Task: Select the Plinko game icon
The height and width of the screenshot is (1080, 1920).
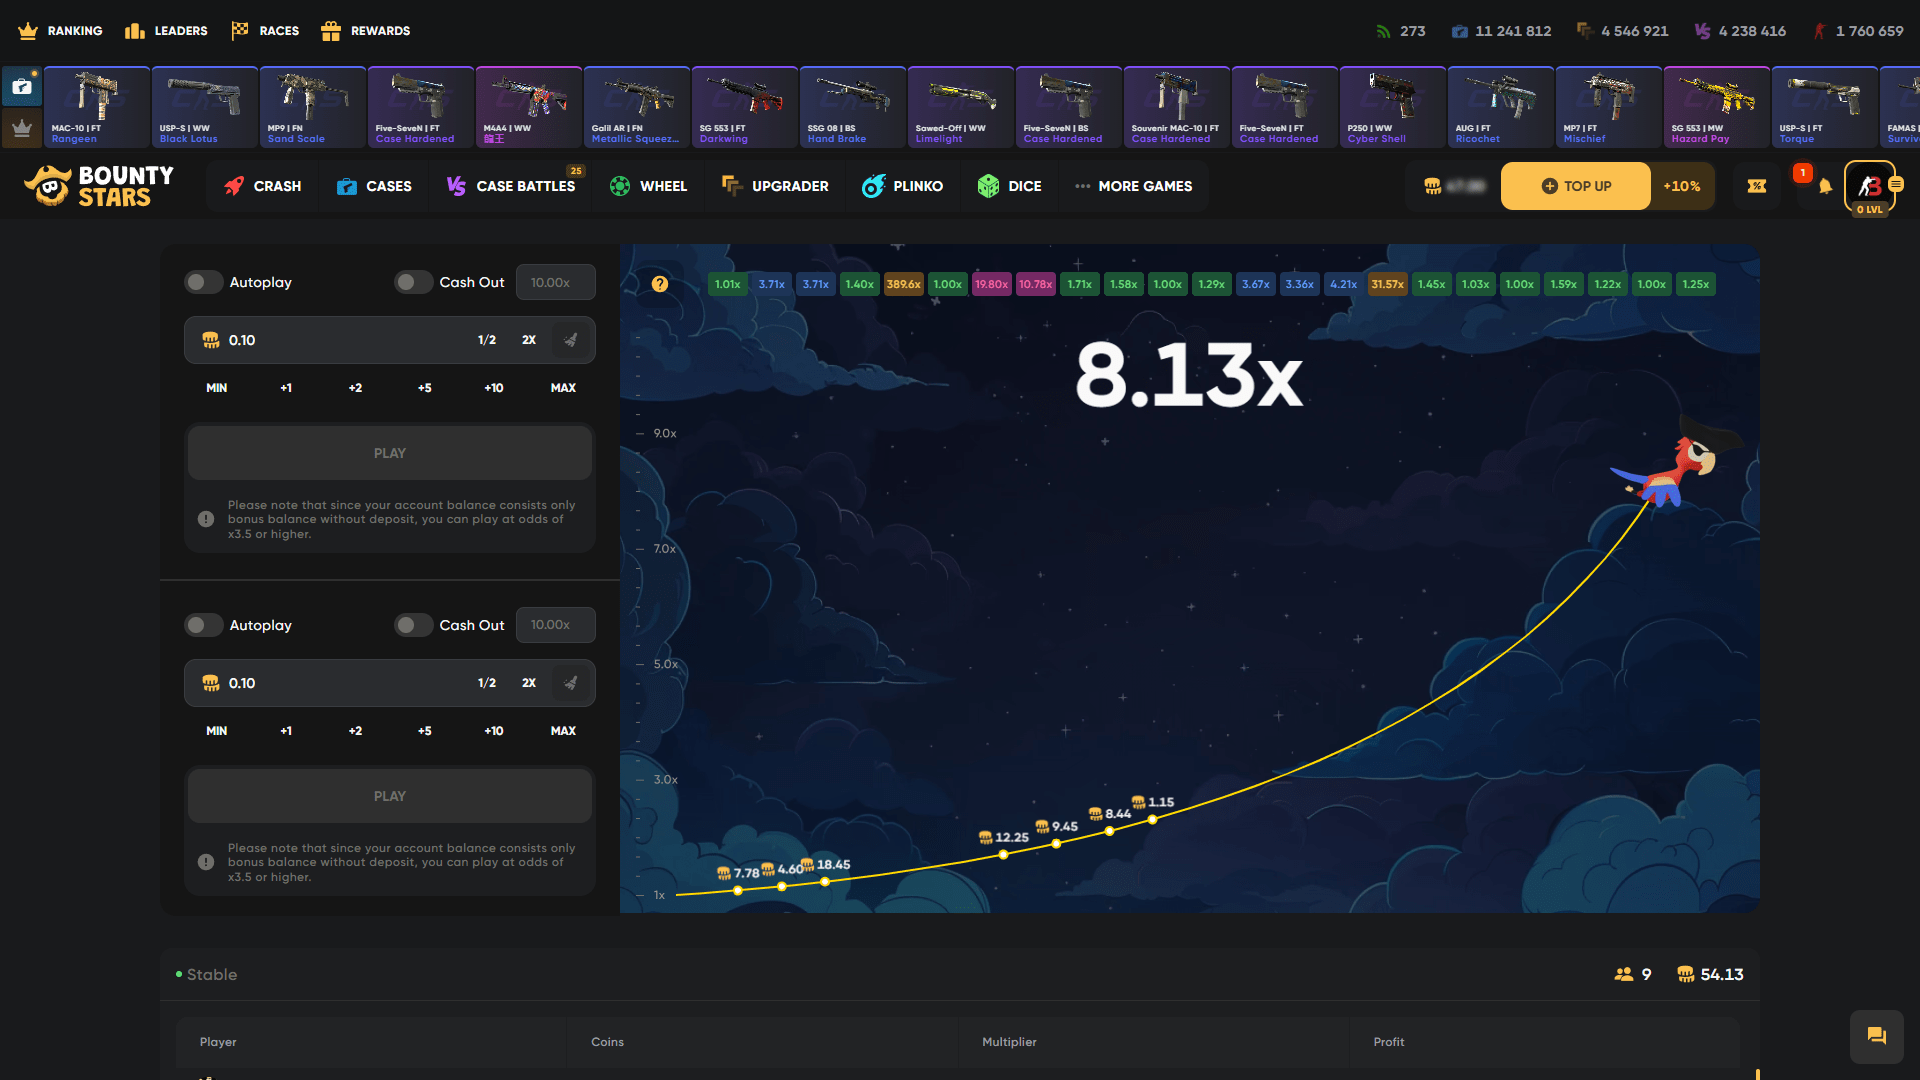Action: tap(872, 186)
